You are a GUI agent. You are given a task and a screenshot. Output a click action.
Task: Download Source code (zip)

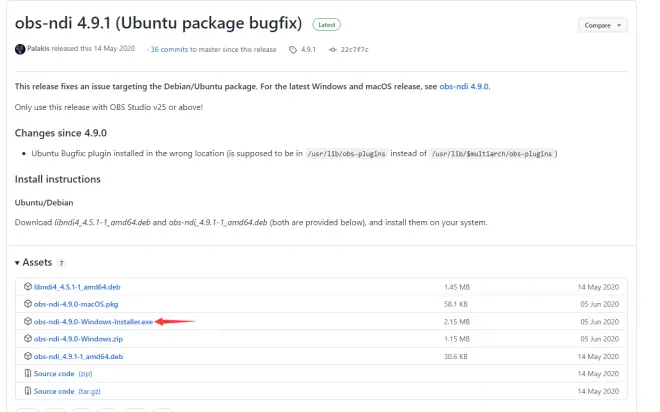pyautogui.click(x=63, y=374)
